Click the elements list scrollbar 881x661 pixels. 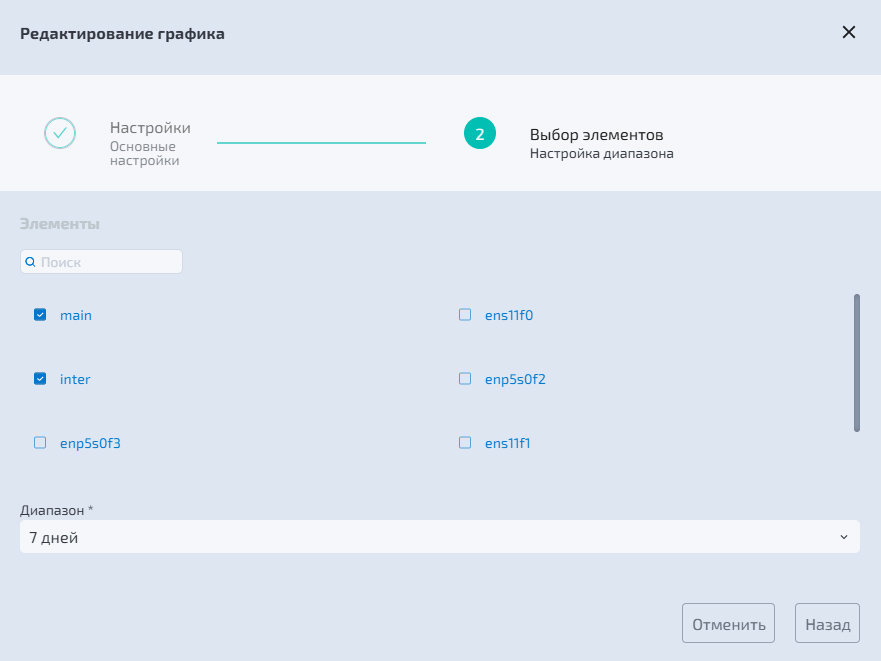pyautogui.click(x=857, y=363)
